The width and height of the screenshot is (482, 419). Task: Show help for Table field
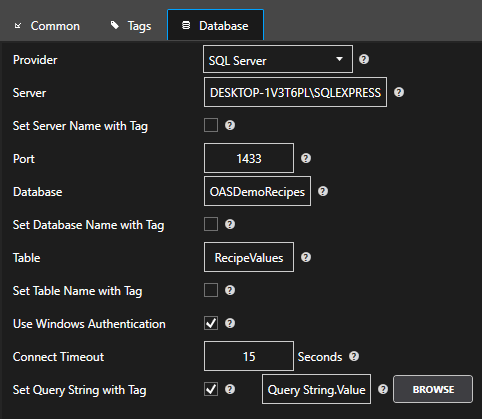click(306, 257)
